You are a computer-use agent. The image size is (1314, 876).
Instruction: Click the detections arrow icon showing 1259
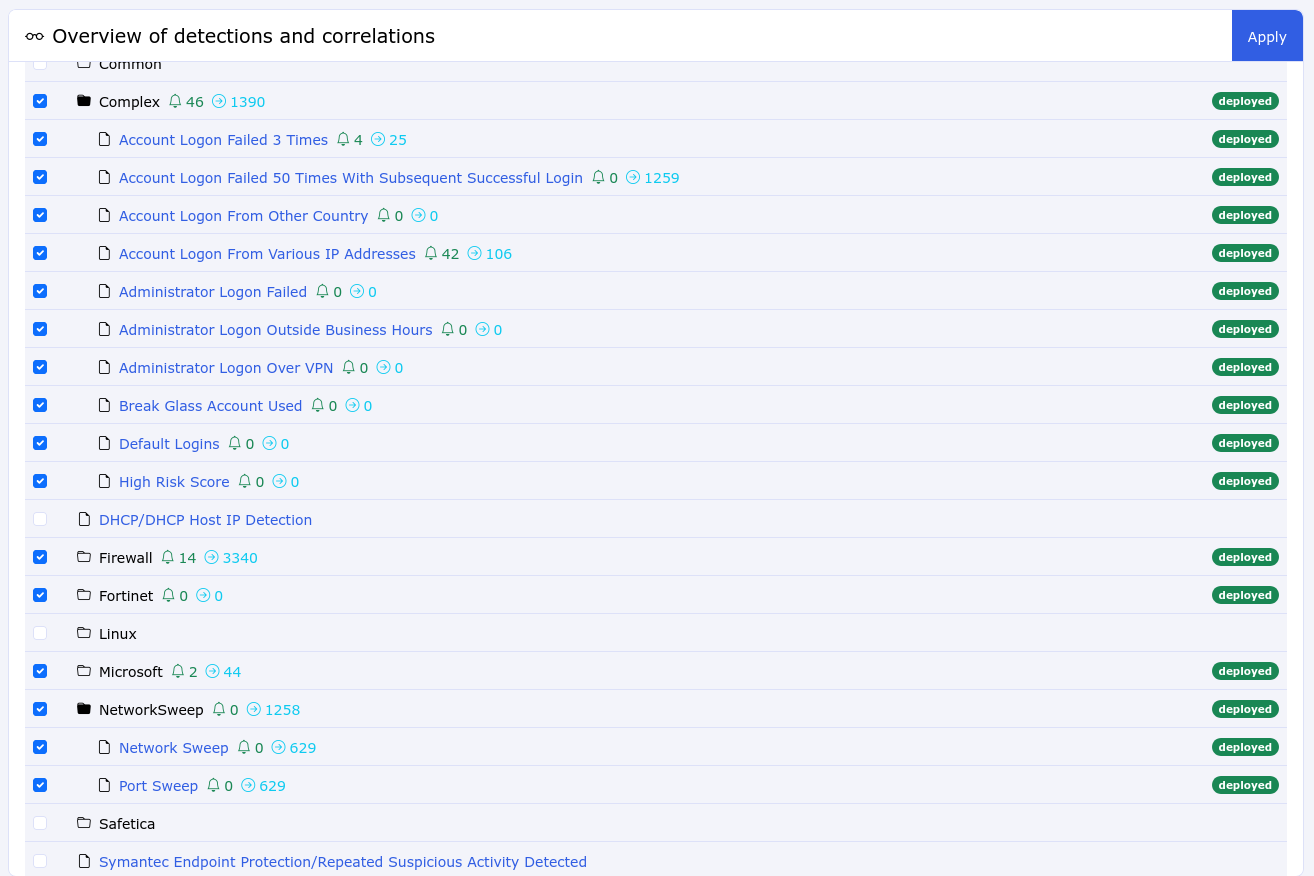pos(632,177)
